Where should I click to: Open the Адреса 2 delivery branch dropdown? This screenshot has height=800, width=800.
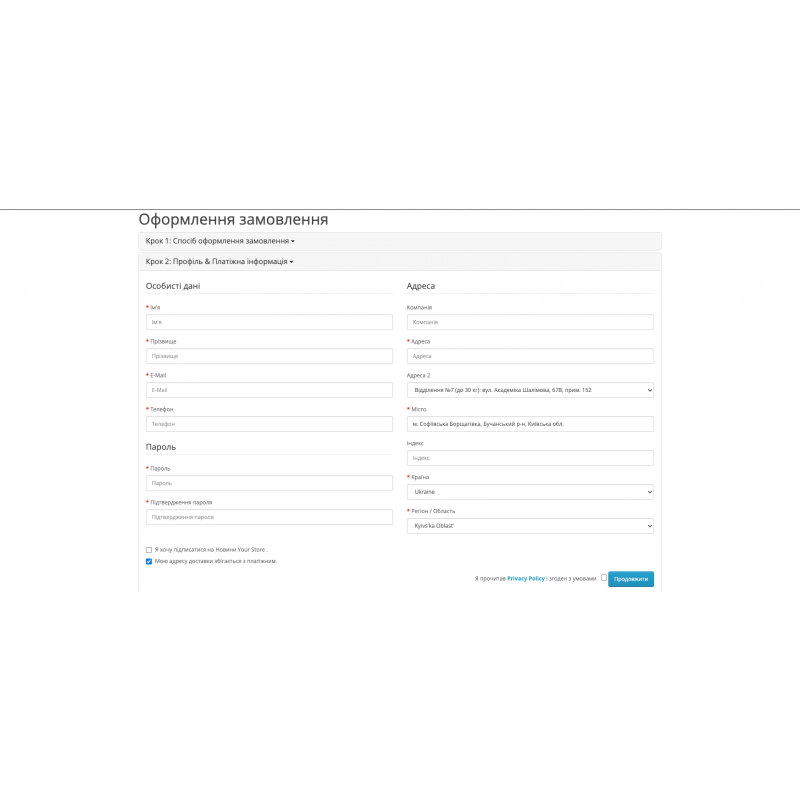529,390
